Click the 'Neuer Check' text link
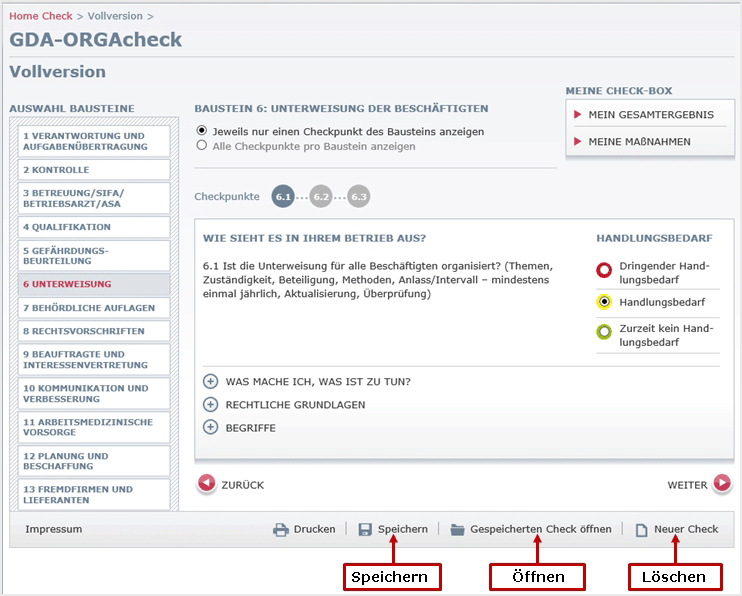This screenshot has width=742, height=596. 686,529
